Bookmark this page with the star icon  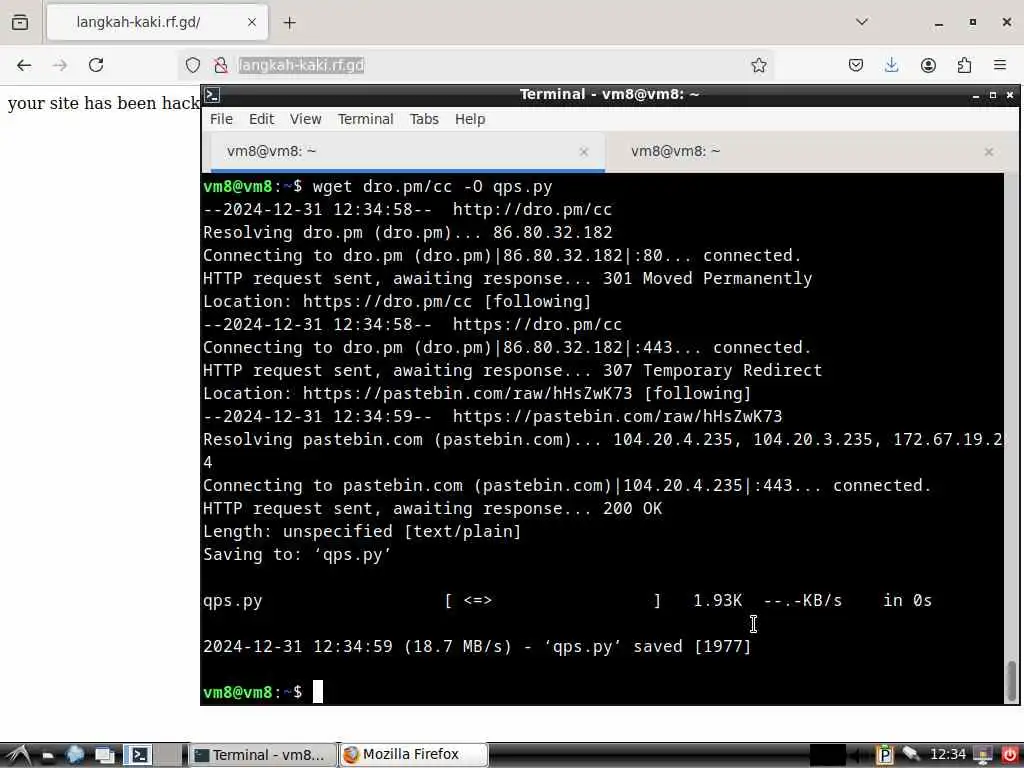[x=758, y=65]
